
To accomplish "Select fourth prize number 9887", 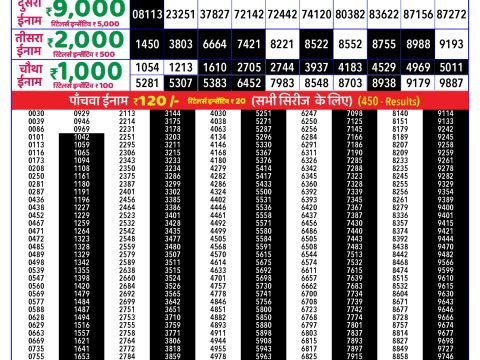I will tap(451, 83).
